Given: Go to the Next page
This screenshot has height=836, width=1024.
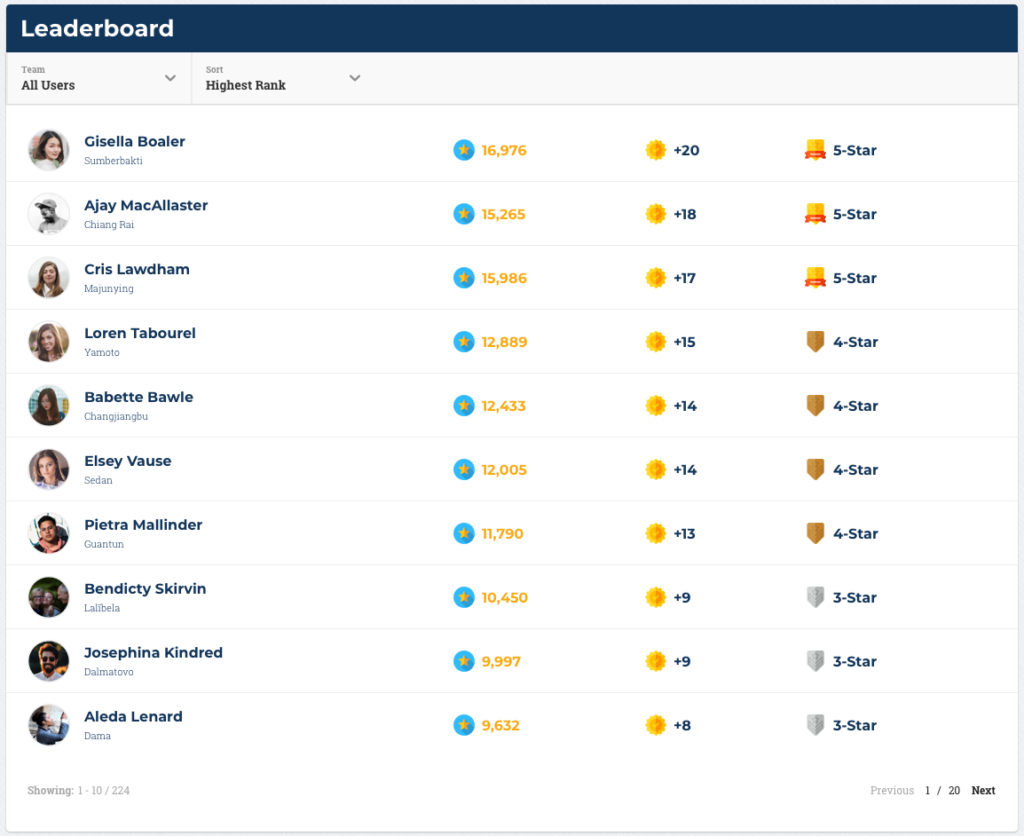Looking at the screenshot, I should [x=983, y=790].
